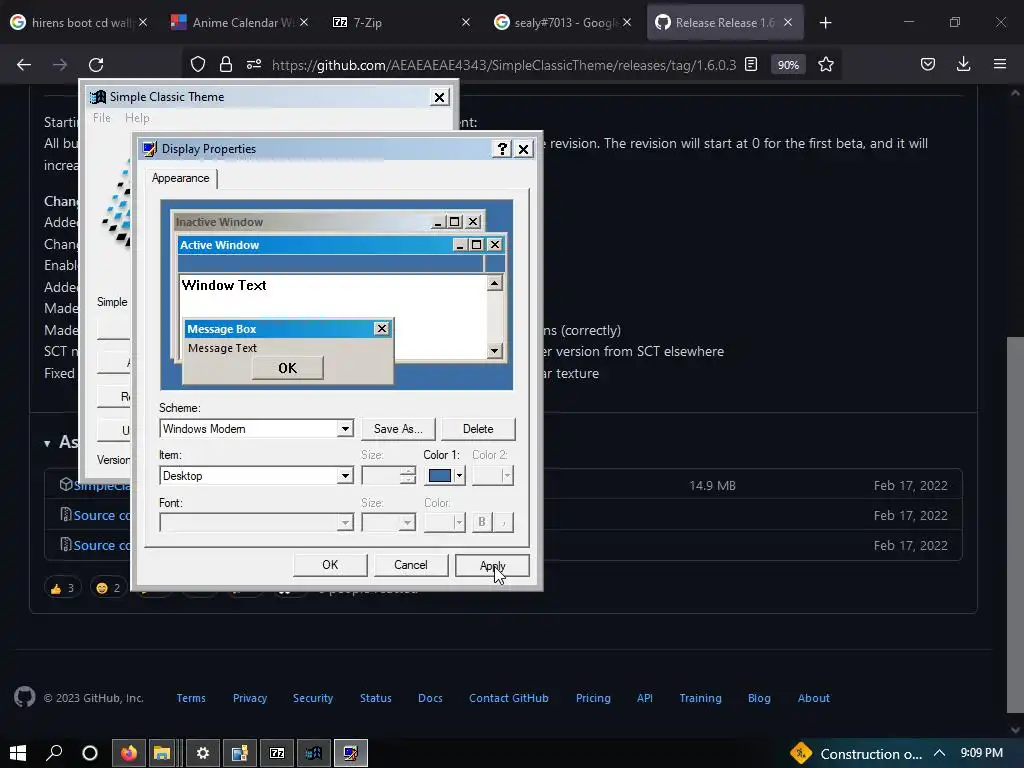The image size is (1024, 768).
Task: Bookmark this page with the star
Action: tap(825, 64)
